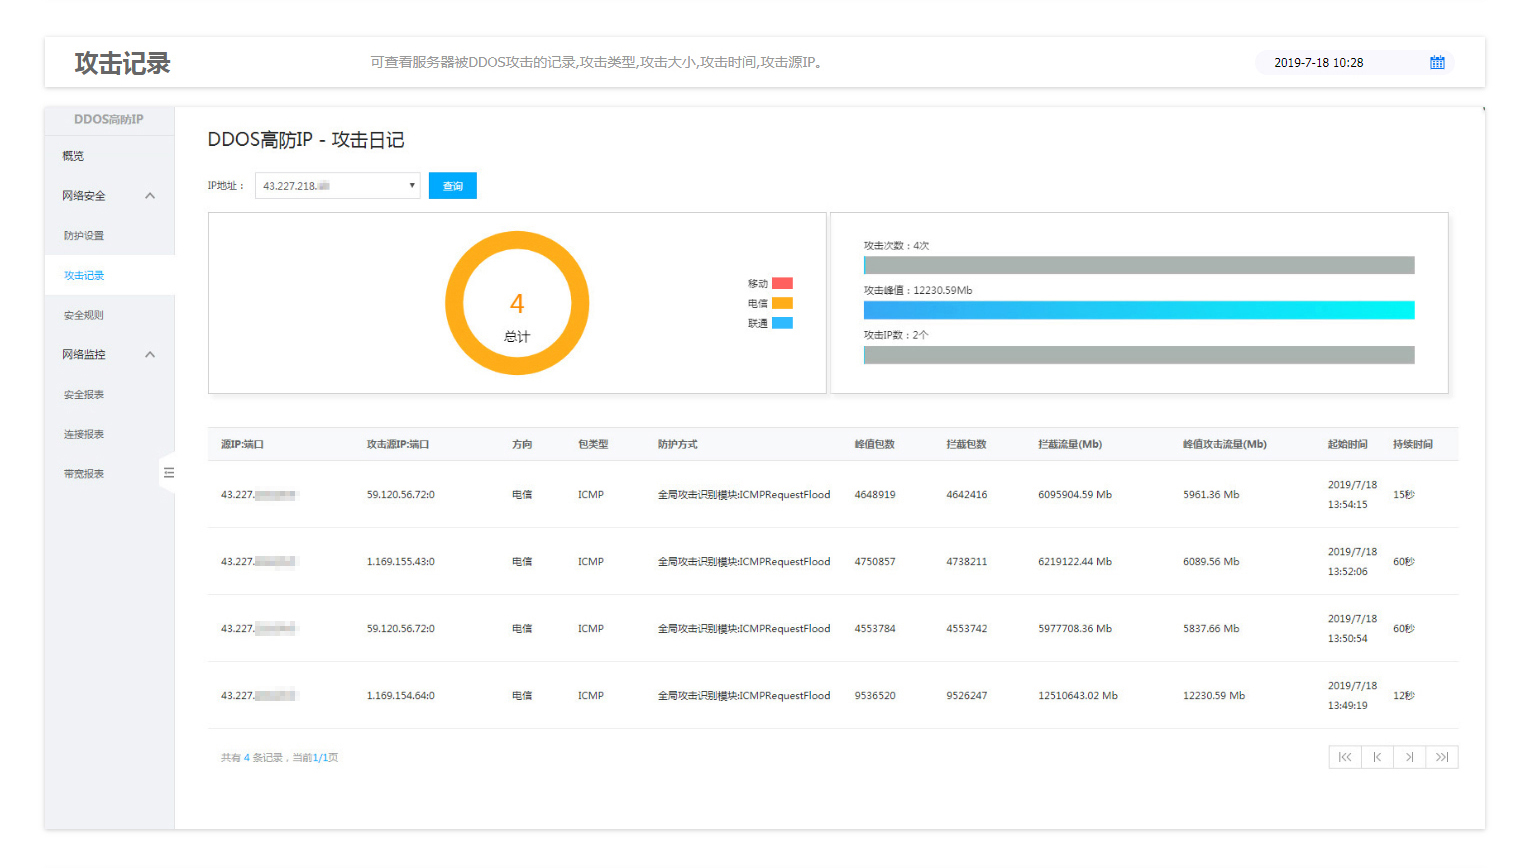Click attack source 1.169.155.43:0
The height and width of the screenshot is (868, 1531).
coord(400,562)
